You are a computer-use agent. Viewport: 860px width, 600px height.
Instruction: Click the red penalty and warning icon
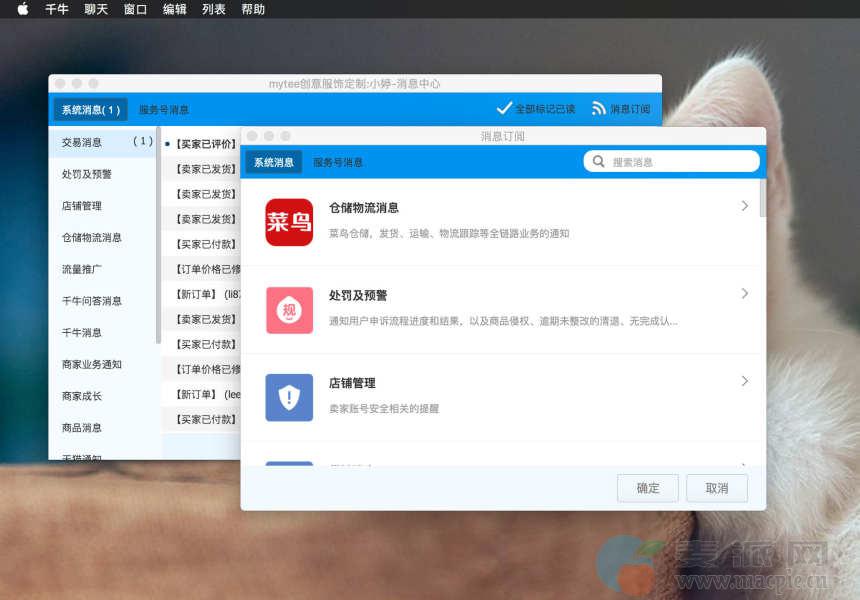click(x=289, y=310)
